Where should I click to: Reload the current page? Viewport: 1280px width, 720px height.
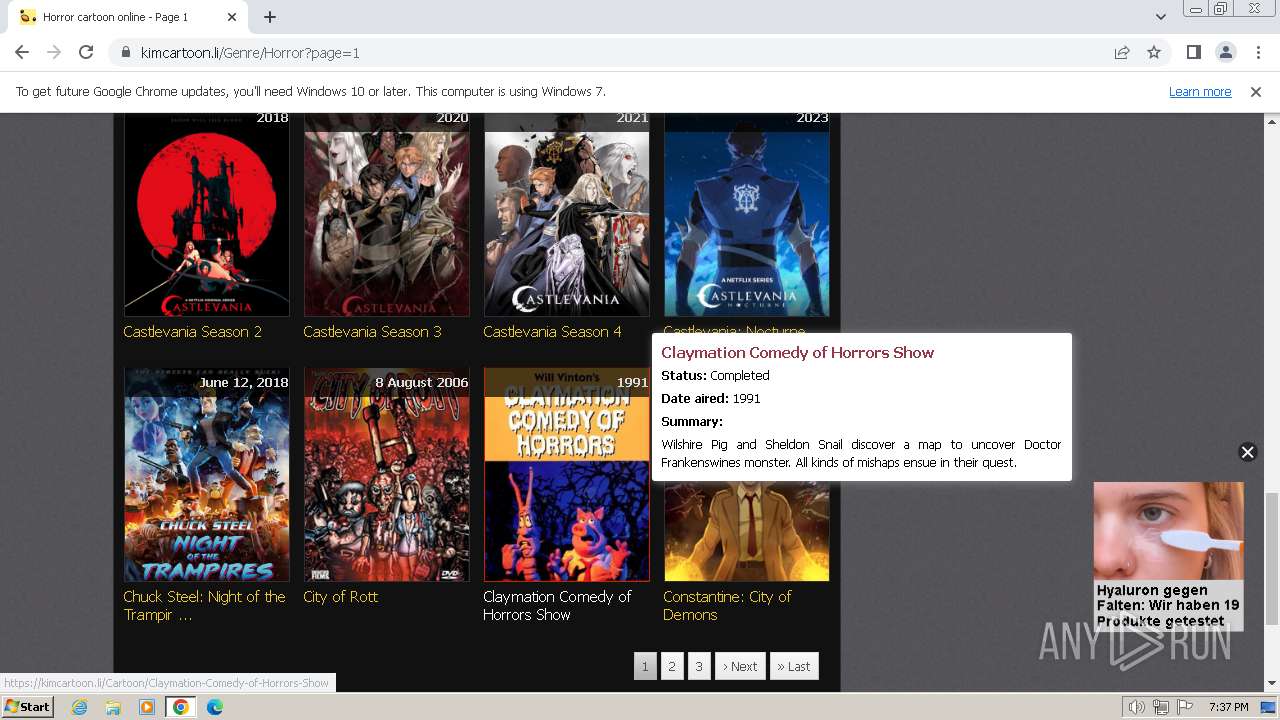point(86,52)
